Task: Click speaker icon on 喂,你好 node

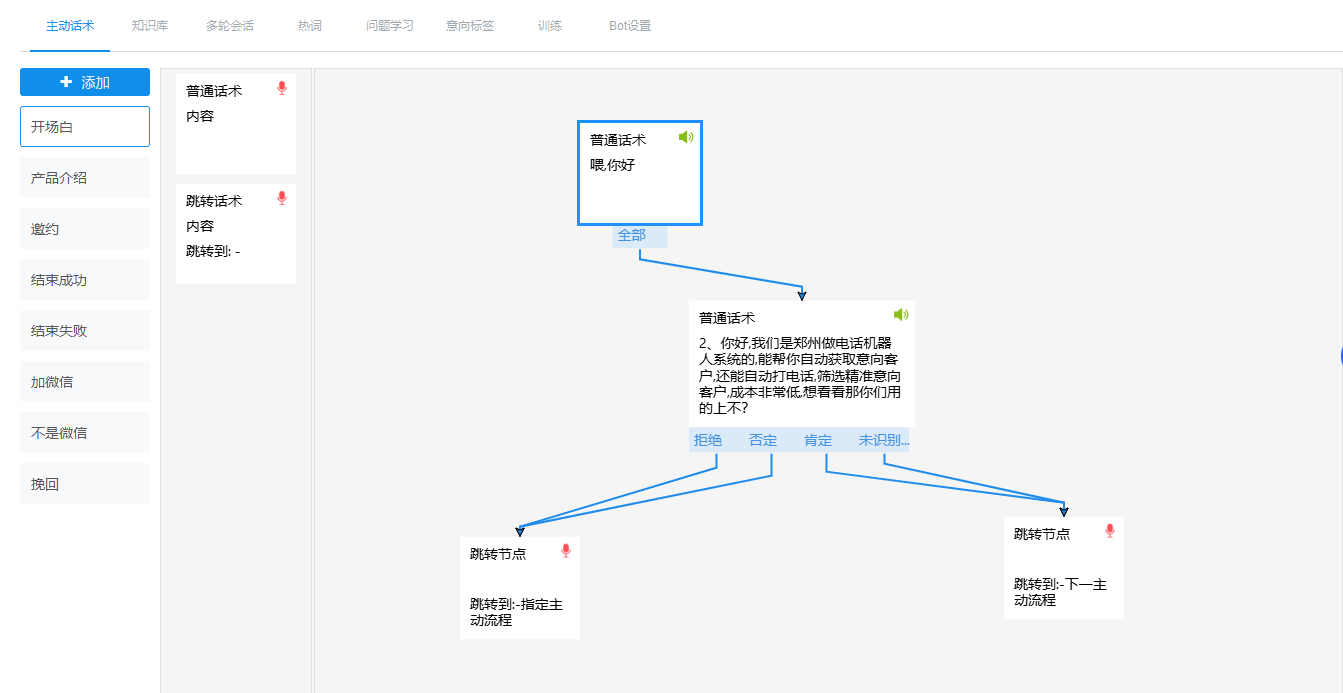Action: point(686,138)
